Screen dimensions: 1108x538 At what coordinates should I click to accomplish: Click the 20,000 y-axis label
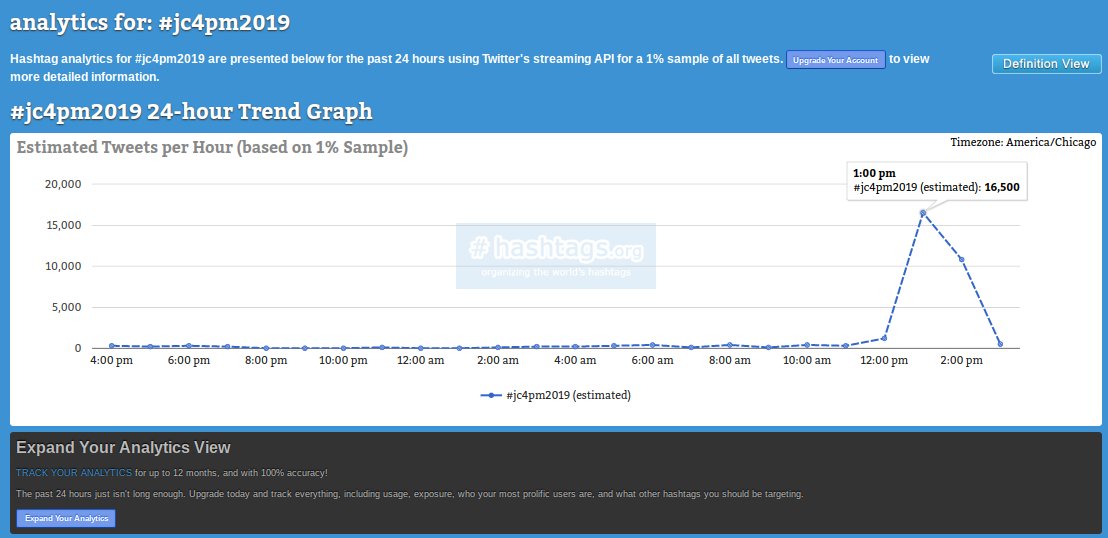(x=64, y=185)
